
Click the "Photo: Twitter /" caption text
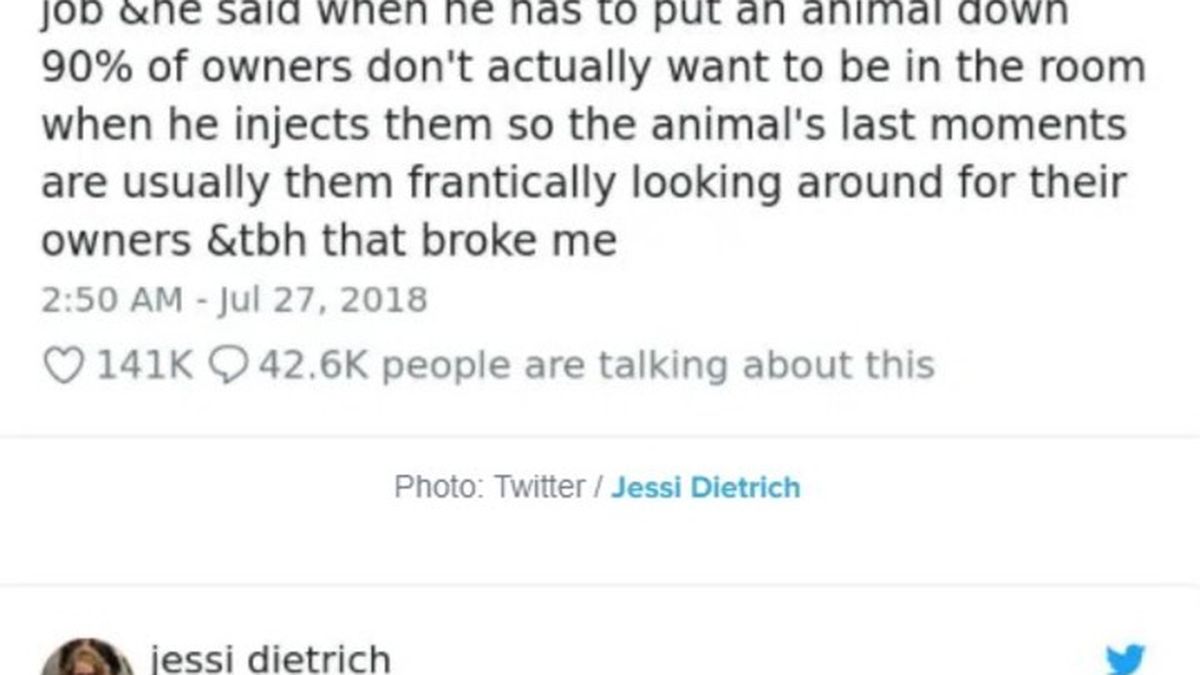coord(498,488)
